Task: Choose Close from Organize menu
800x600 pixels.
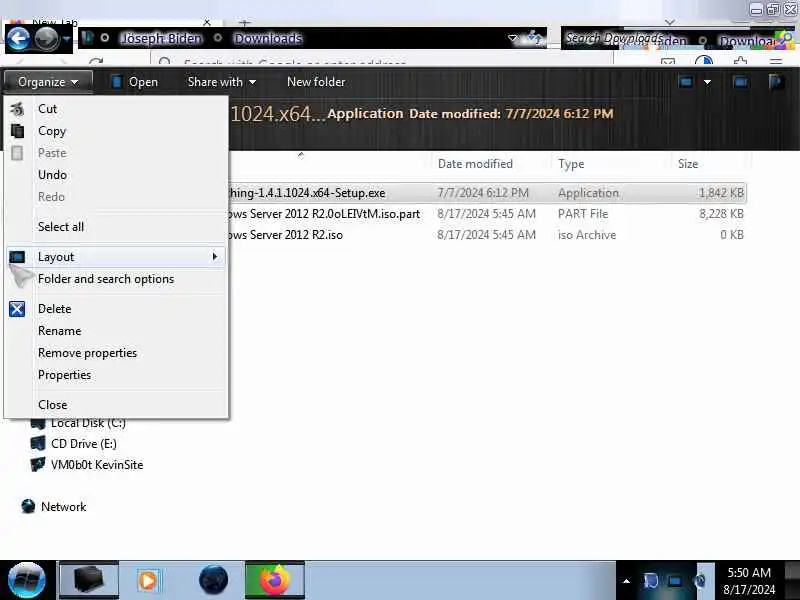Action: [x=116, y=405]
